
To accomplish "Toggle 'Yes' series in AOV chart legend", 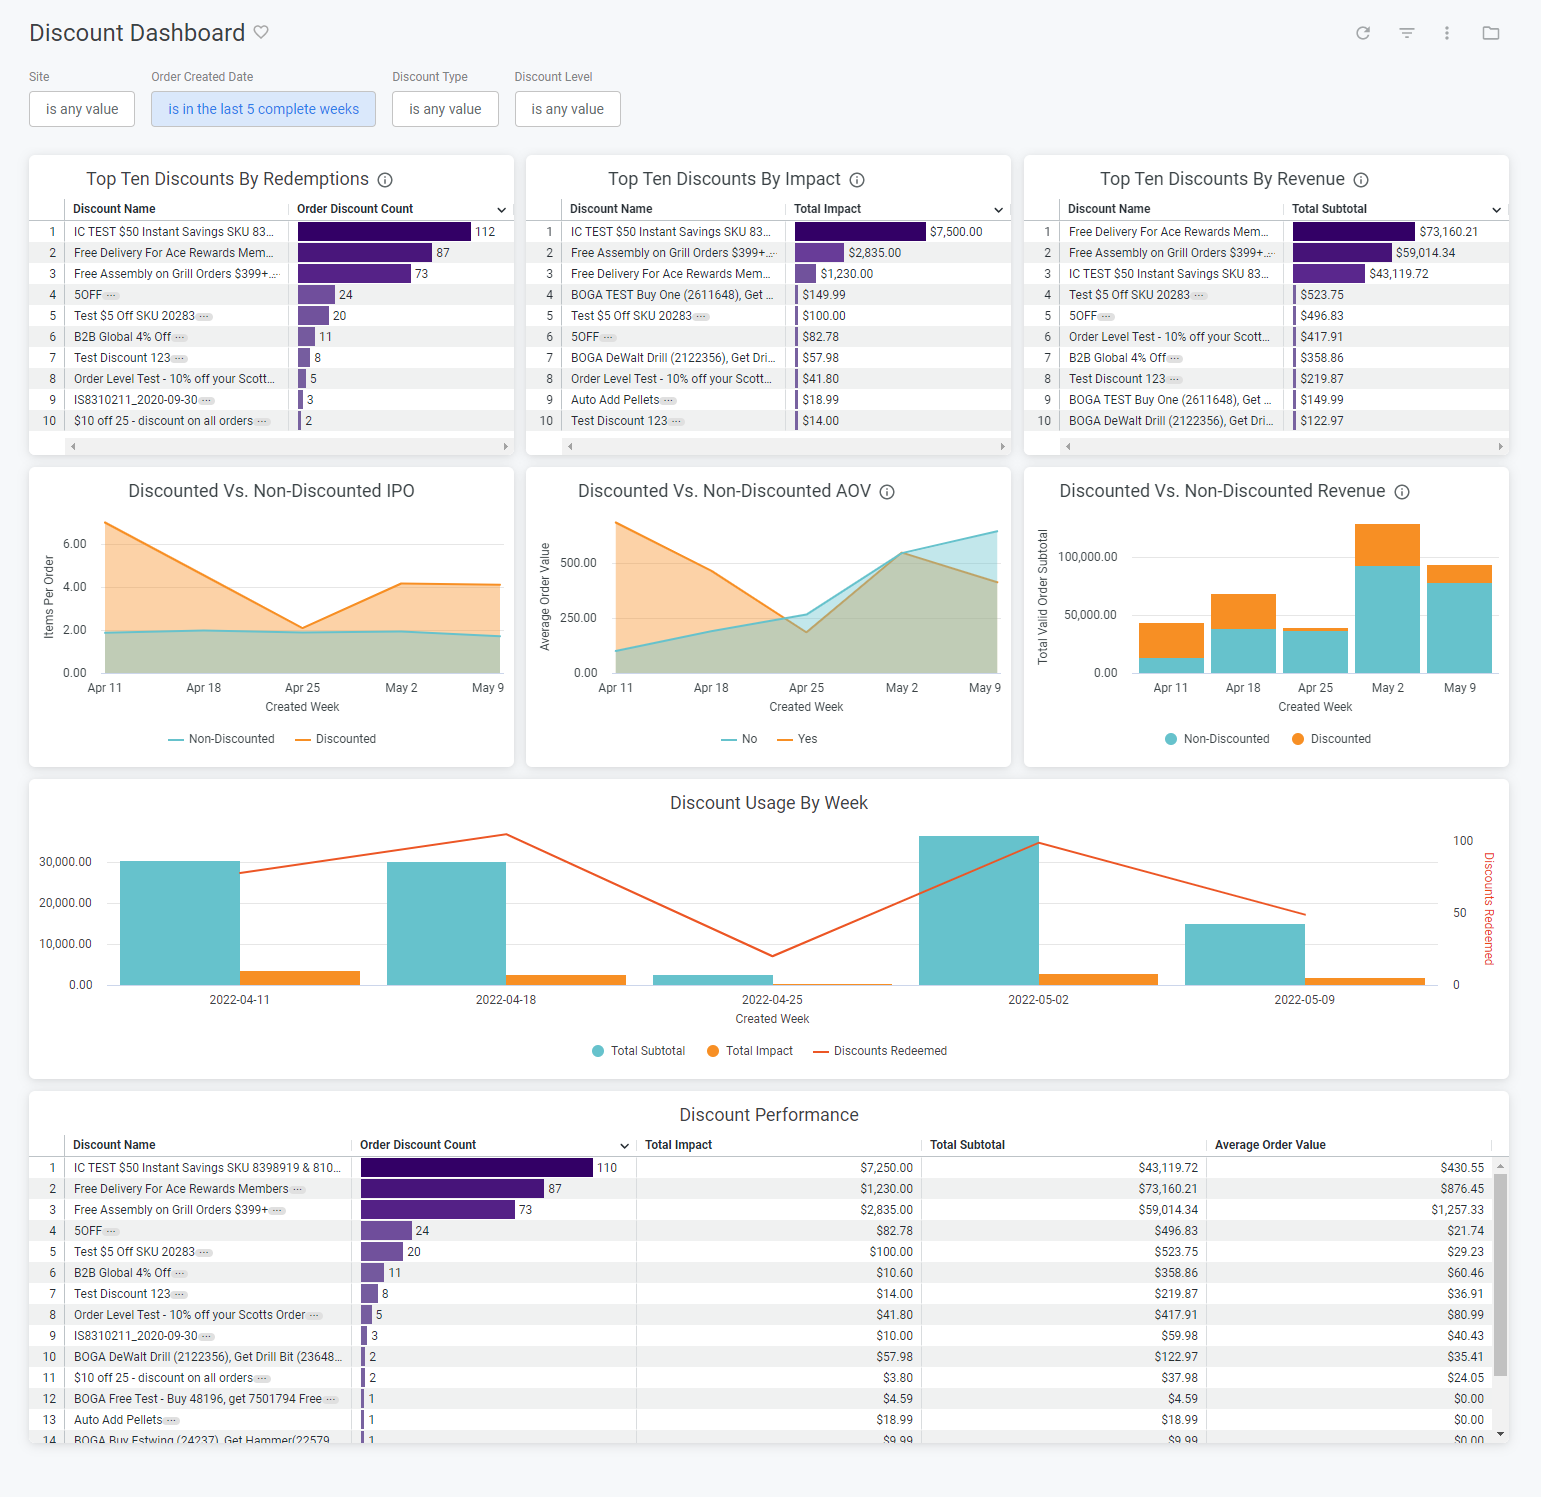I will pos(797,739).
